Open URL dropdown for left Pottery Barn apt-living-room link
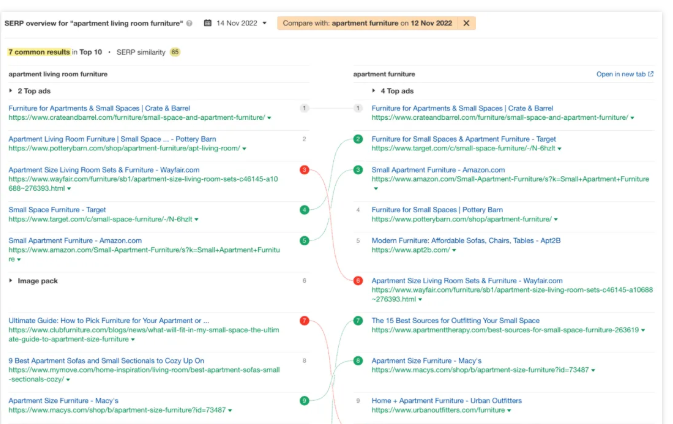Screen dimensions: 673x424 click(243, 148)
